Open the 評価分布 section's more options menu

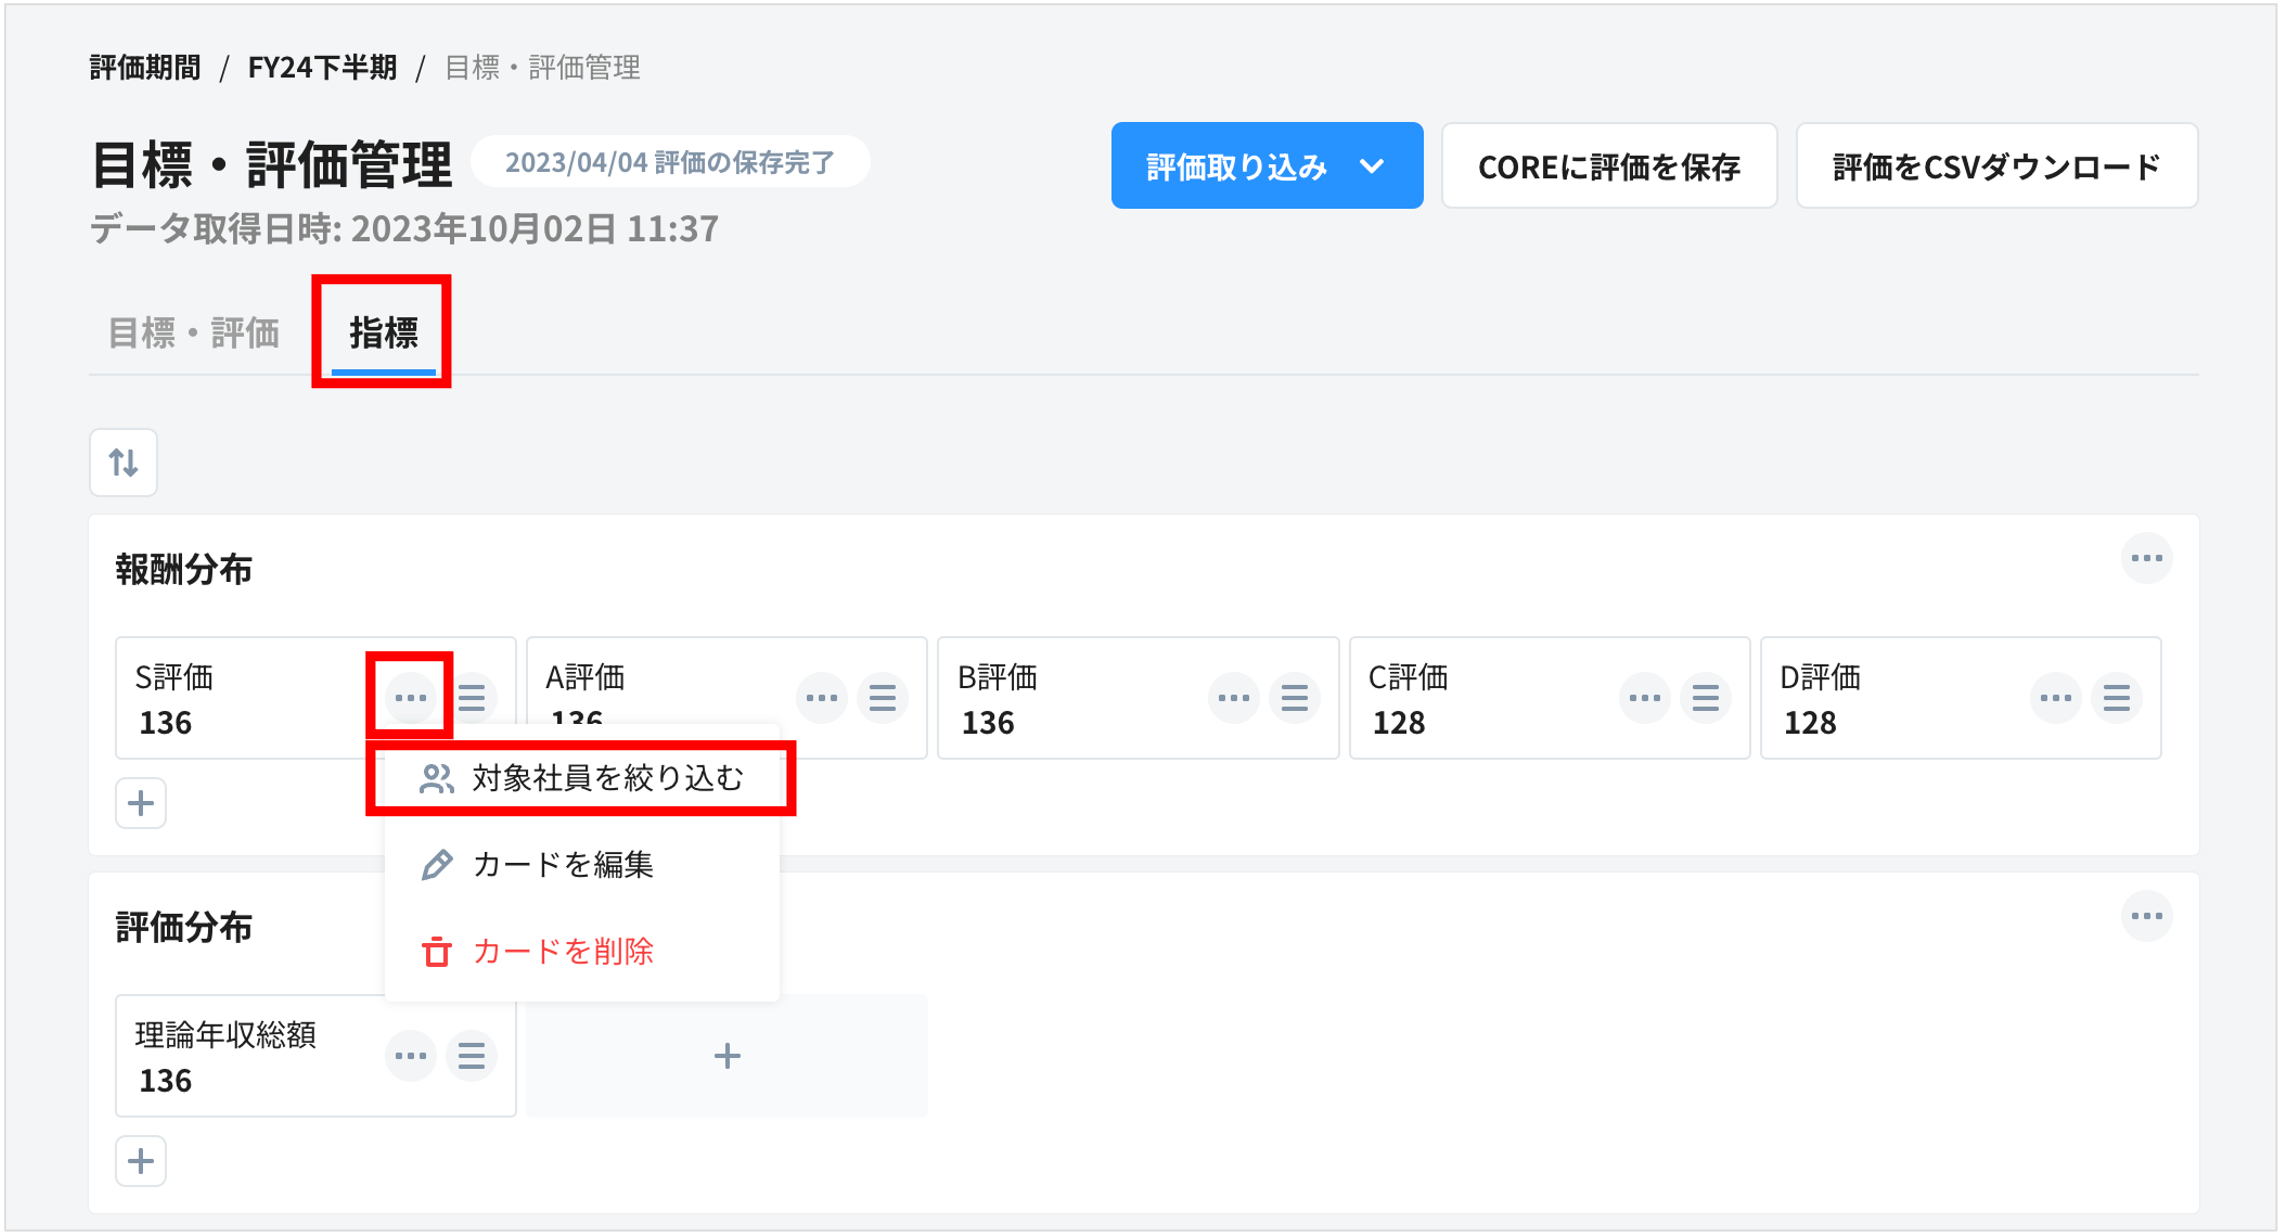point(2146,916)
